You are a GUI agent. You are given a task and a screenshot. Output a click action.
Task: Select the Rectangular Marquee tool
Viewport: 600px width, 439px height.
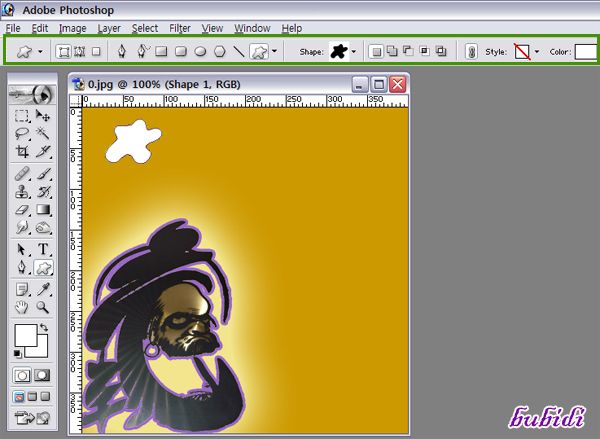pos(21,116)
